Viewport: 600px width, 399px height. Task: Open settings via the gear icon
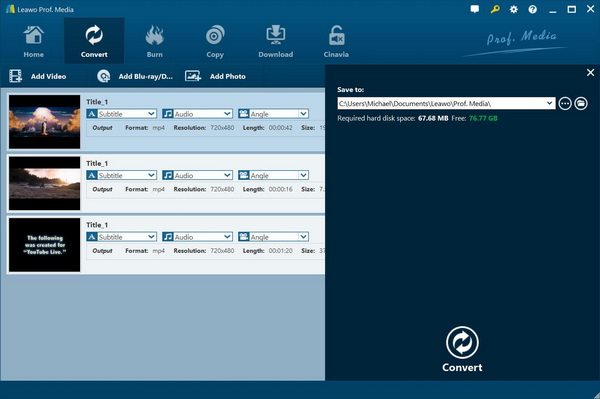[x=514, y=9]
